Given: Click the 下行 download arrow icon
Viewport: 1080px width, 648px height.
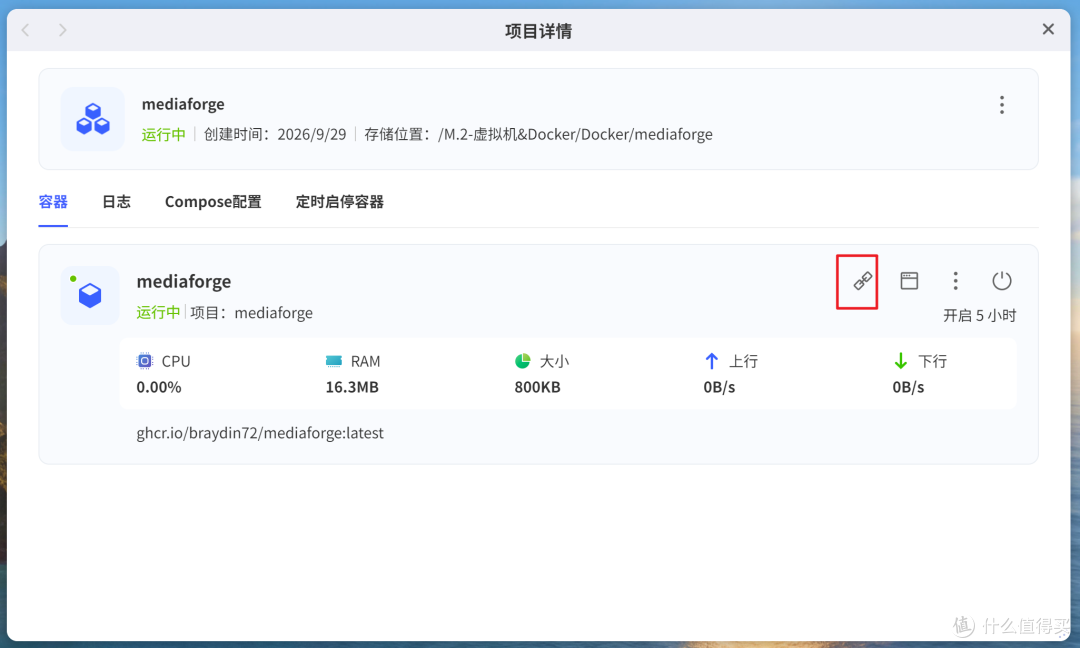Looking at the screenshot, I should 900,361.
